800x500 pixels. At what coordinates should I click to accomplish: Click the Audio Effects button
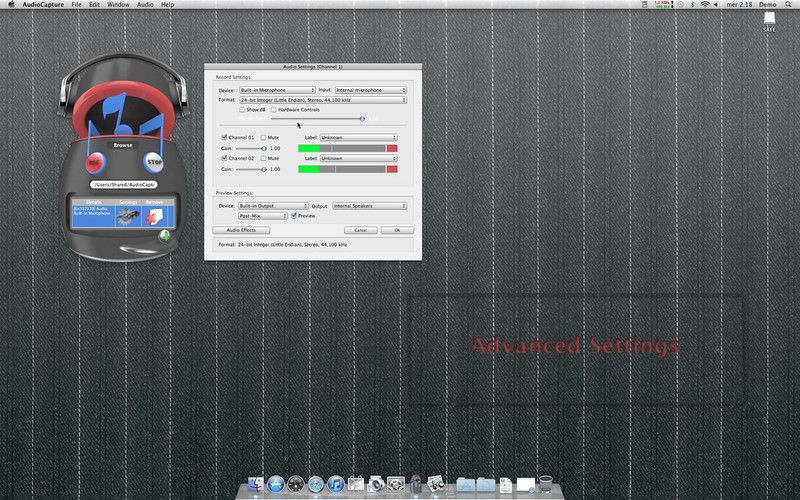click(x=241, y=230)
